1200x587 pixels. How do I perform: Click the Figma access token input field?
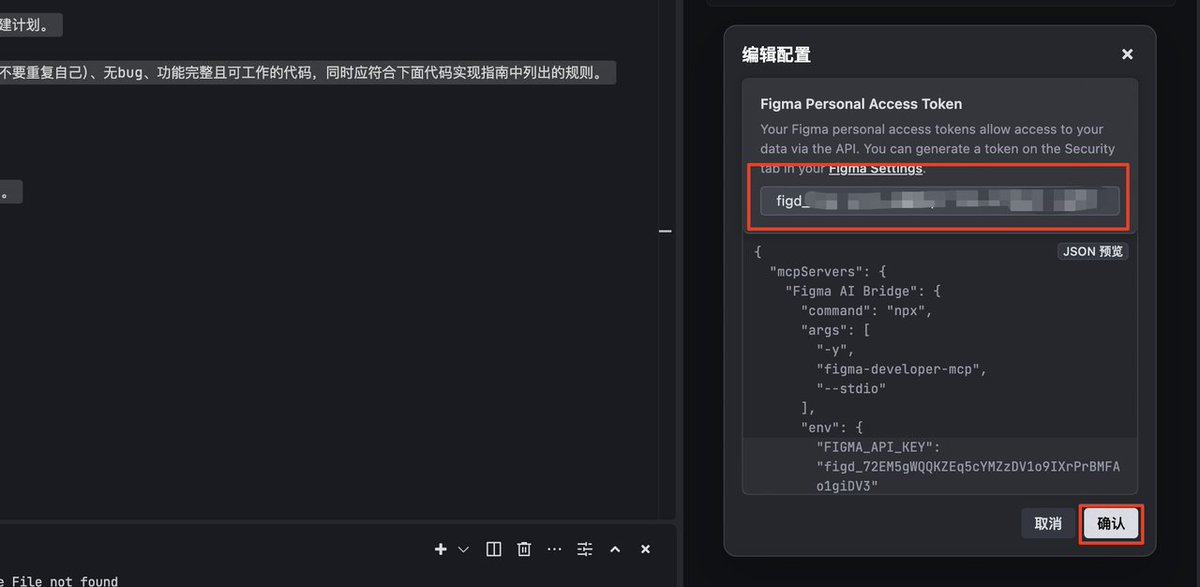(939, 201)
